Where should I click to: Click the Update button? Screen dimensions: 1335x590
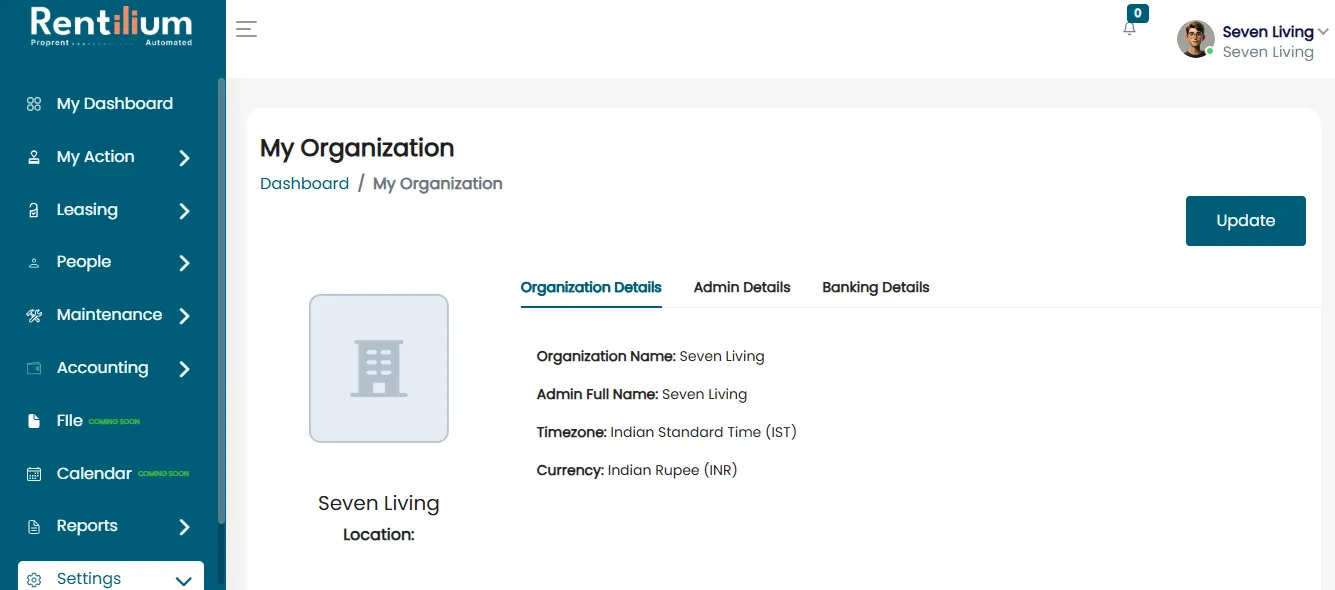click(x=1246, y=221)
